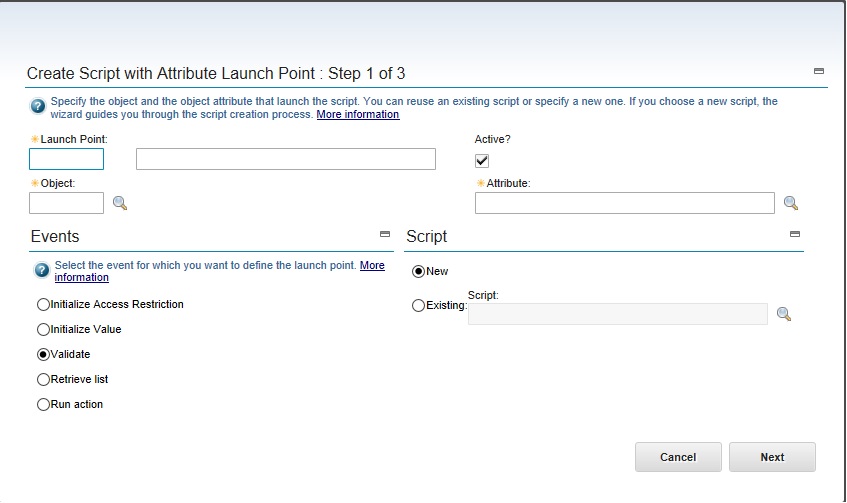Select the Initialize Access Restriction radio
The image size is (847, 503).
click(43, 304)
